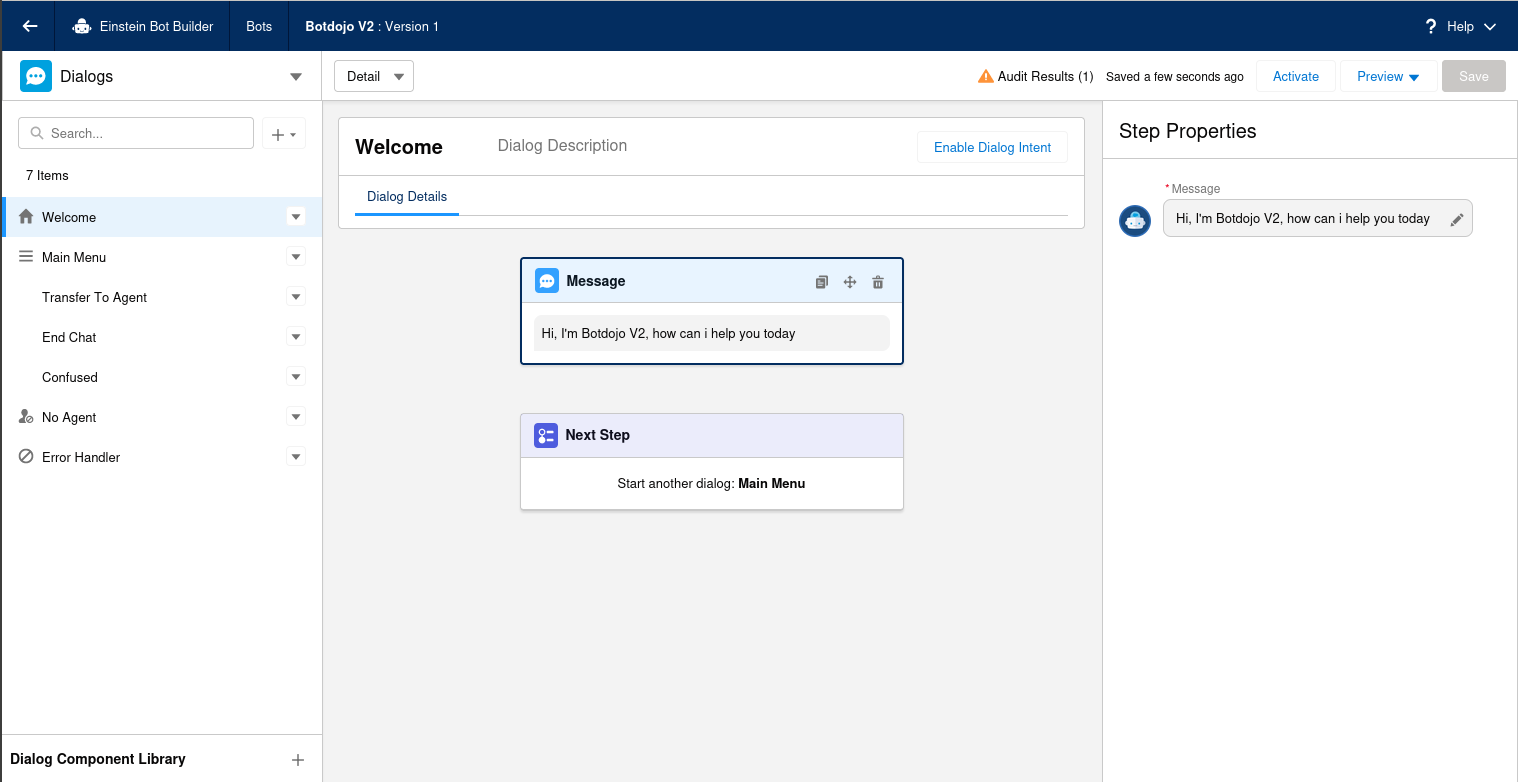
Task: Click the bot avatar in Step Properties
Action: [x=1135, y=221]
